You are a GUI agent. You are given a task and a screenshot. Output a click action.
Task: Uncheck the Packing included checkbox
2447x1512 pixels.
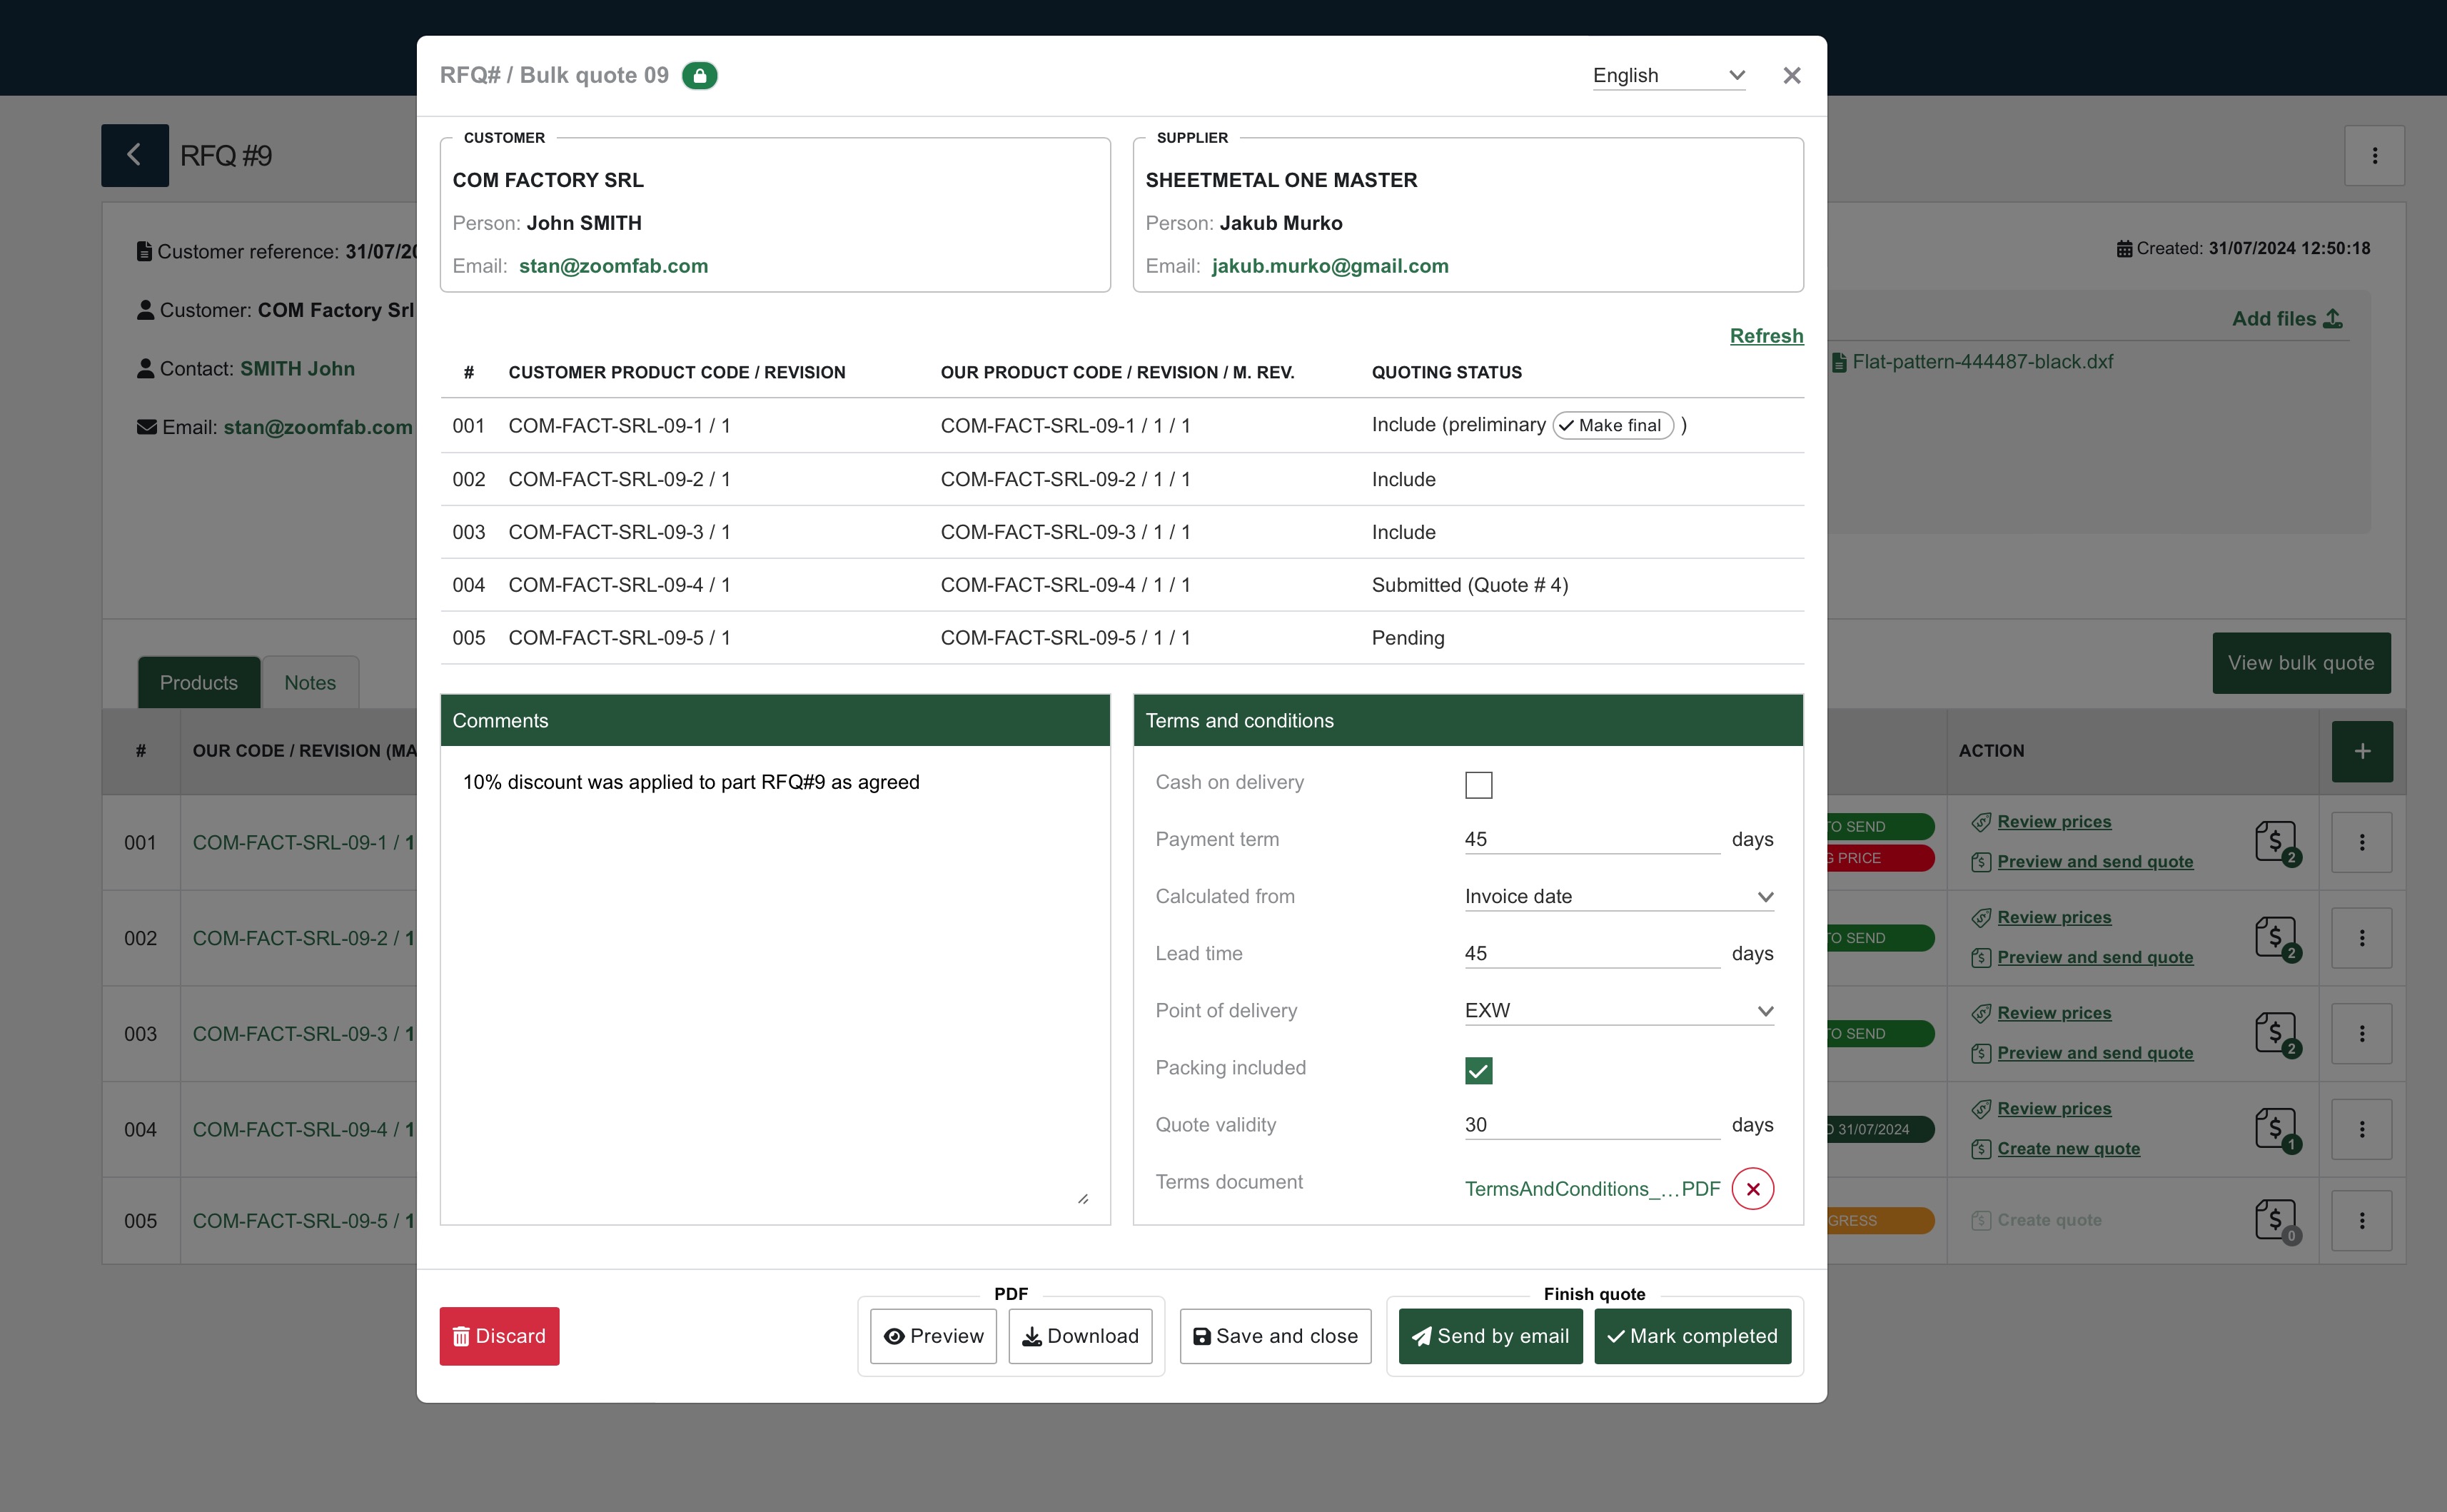click(x=1478, y=1071)
